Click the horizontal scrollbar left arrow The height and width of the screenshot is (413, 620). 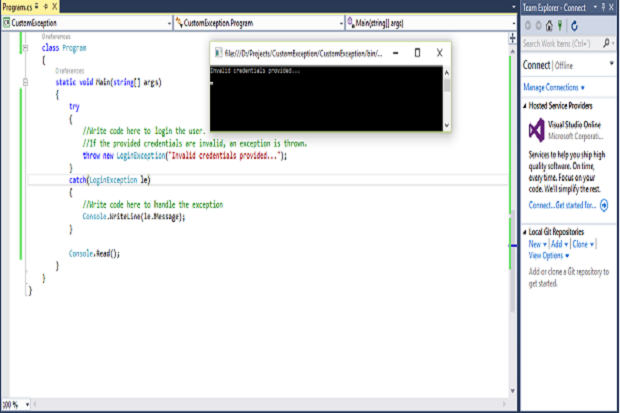(35, 404)
